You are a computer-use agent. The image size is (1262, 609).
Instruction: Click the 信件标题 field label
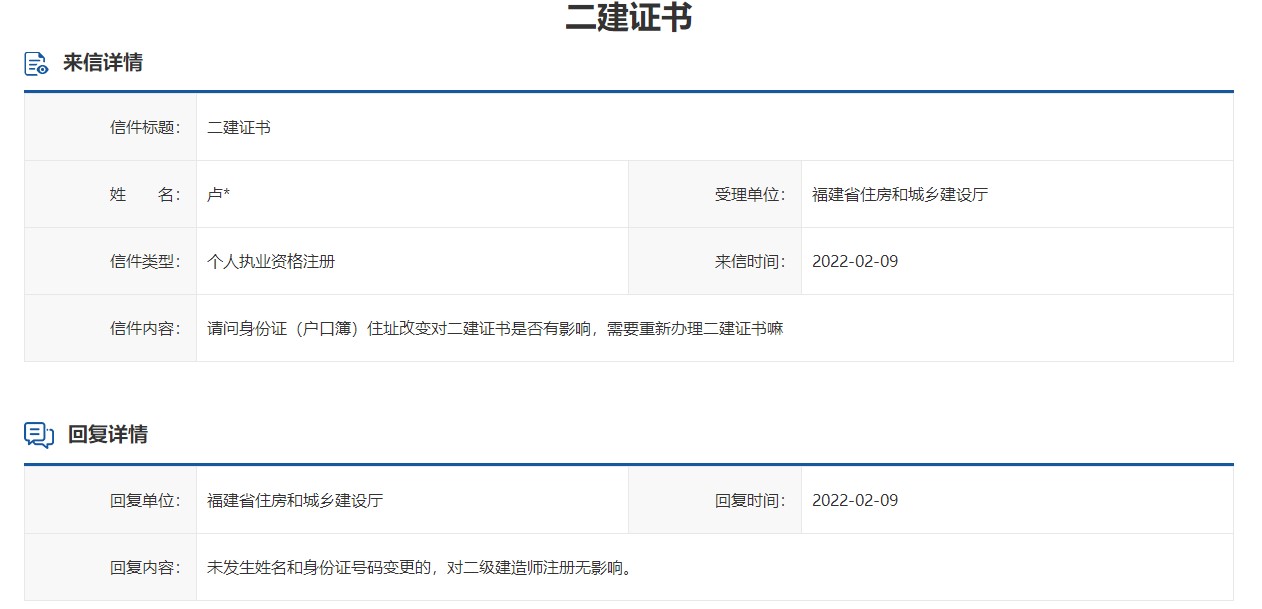[145, 128]
